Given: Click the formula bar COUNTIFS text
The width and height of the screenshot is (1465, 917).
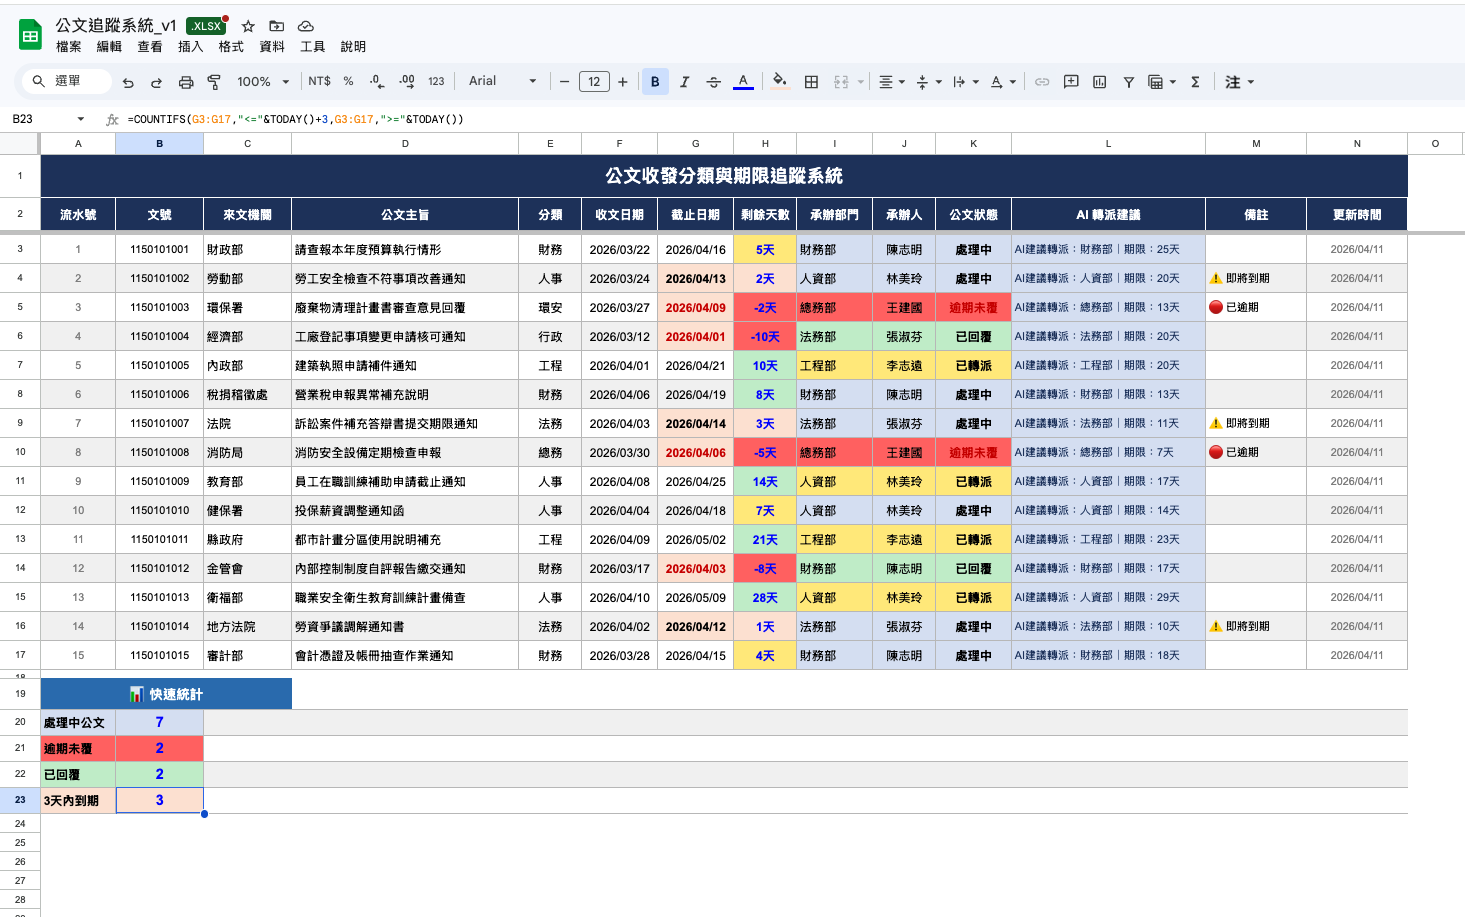Looking at the screenshot, I should [x=296, y=119].
